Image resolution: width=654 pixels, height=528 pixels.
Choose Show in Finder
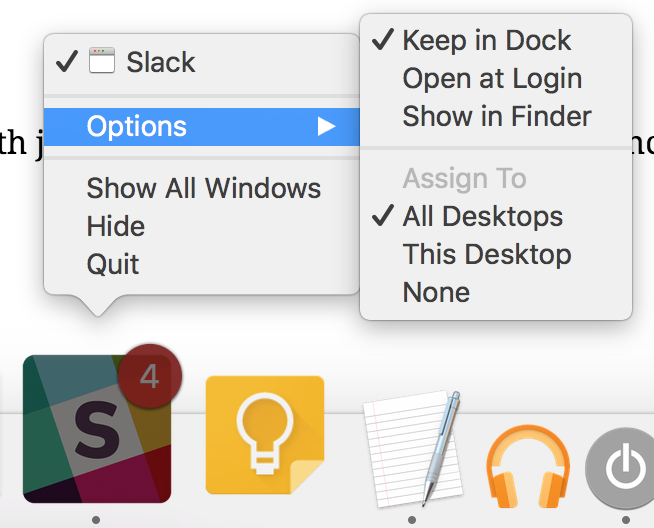tap(496, 116)
